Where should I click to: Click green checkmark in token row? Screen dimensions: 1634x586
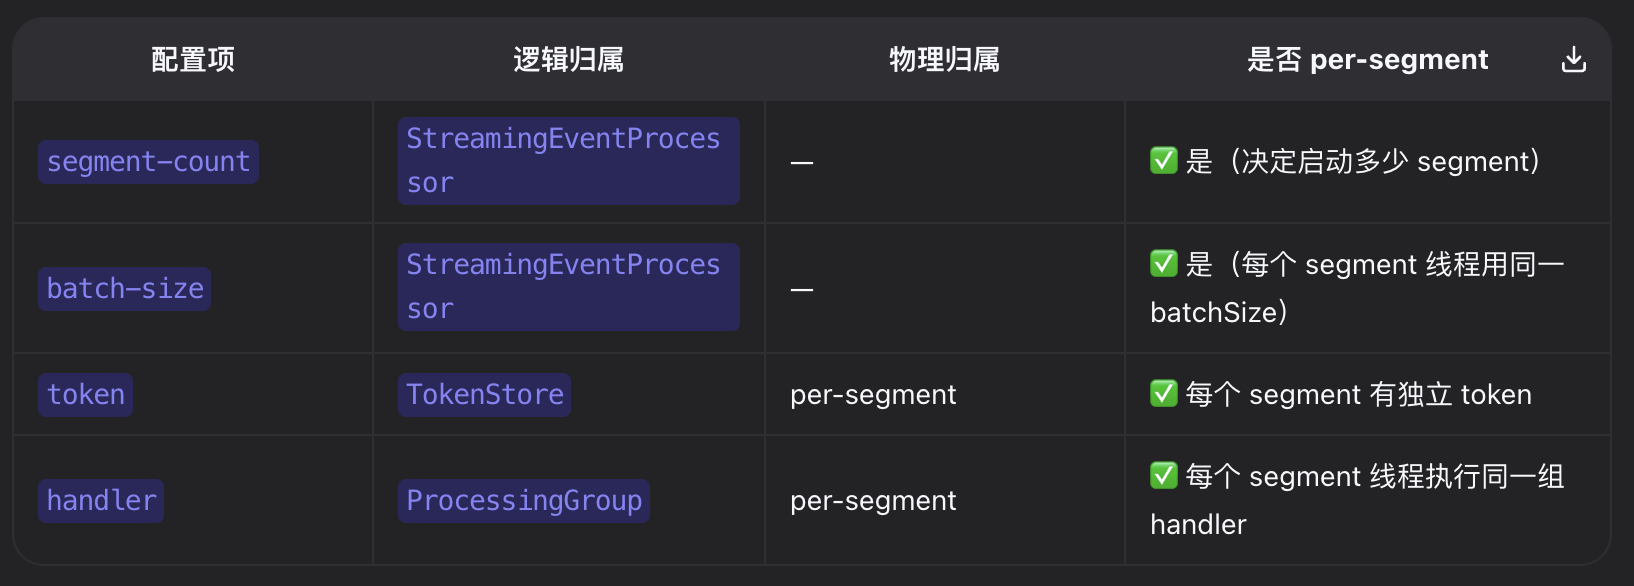click(x=1164, y=394)
